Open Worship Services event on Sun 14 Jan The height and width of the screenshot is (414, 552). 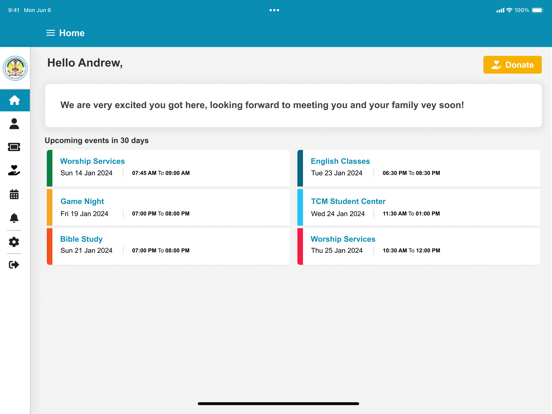click(x=168, y=168)
